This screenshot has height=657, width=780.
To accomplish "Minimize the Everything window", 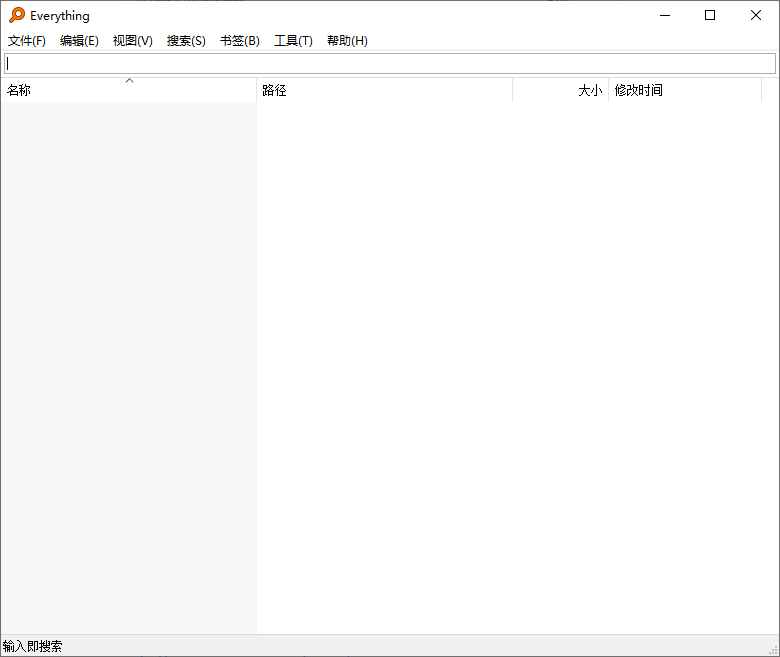I will pos(665,15).
